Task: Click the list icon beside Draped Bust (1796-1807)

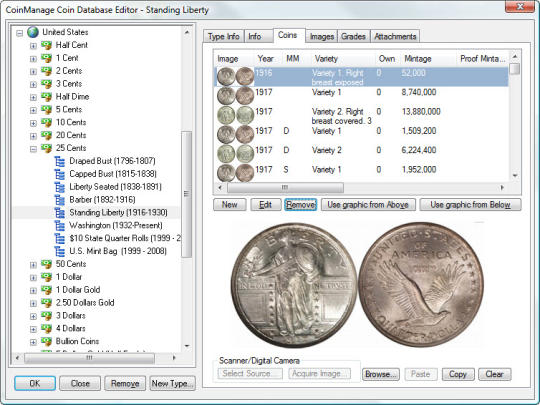Action: 60,161
